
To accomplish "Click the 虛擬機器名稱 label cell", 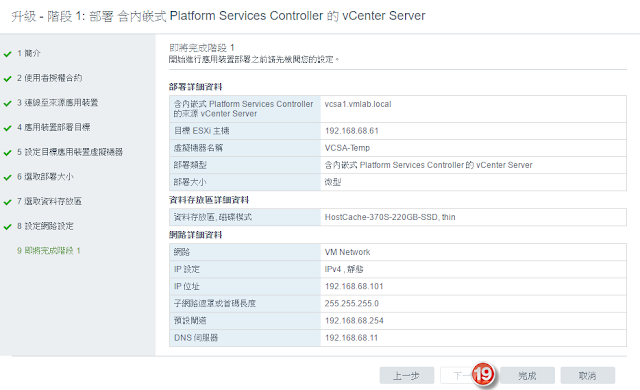I will 245,148.
